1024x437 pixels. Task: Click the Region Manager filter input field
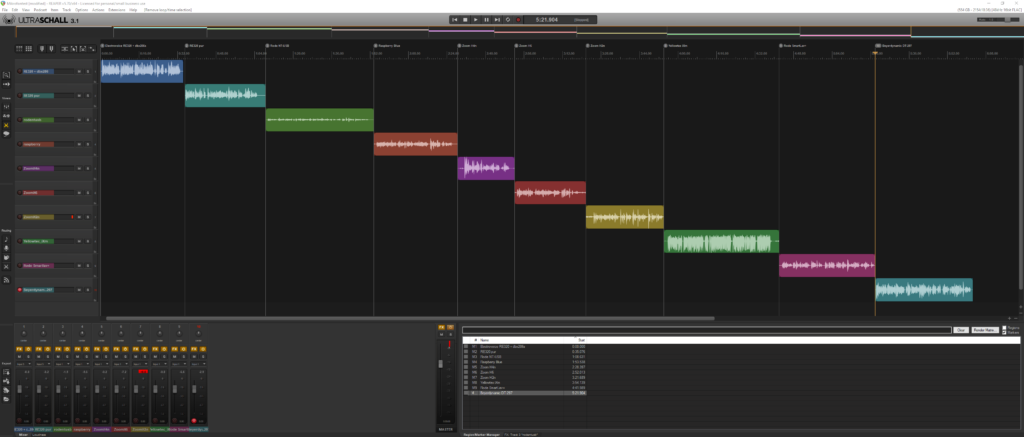(707, 330)
